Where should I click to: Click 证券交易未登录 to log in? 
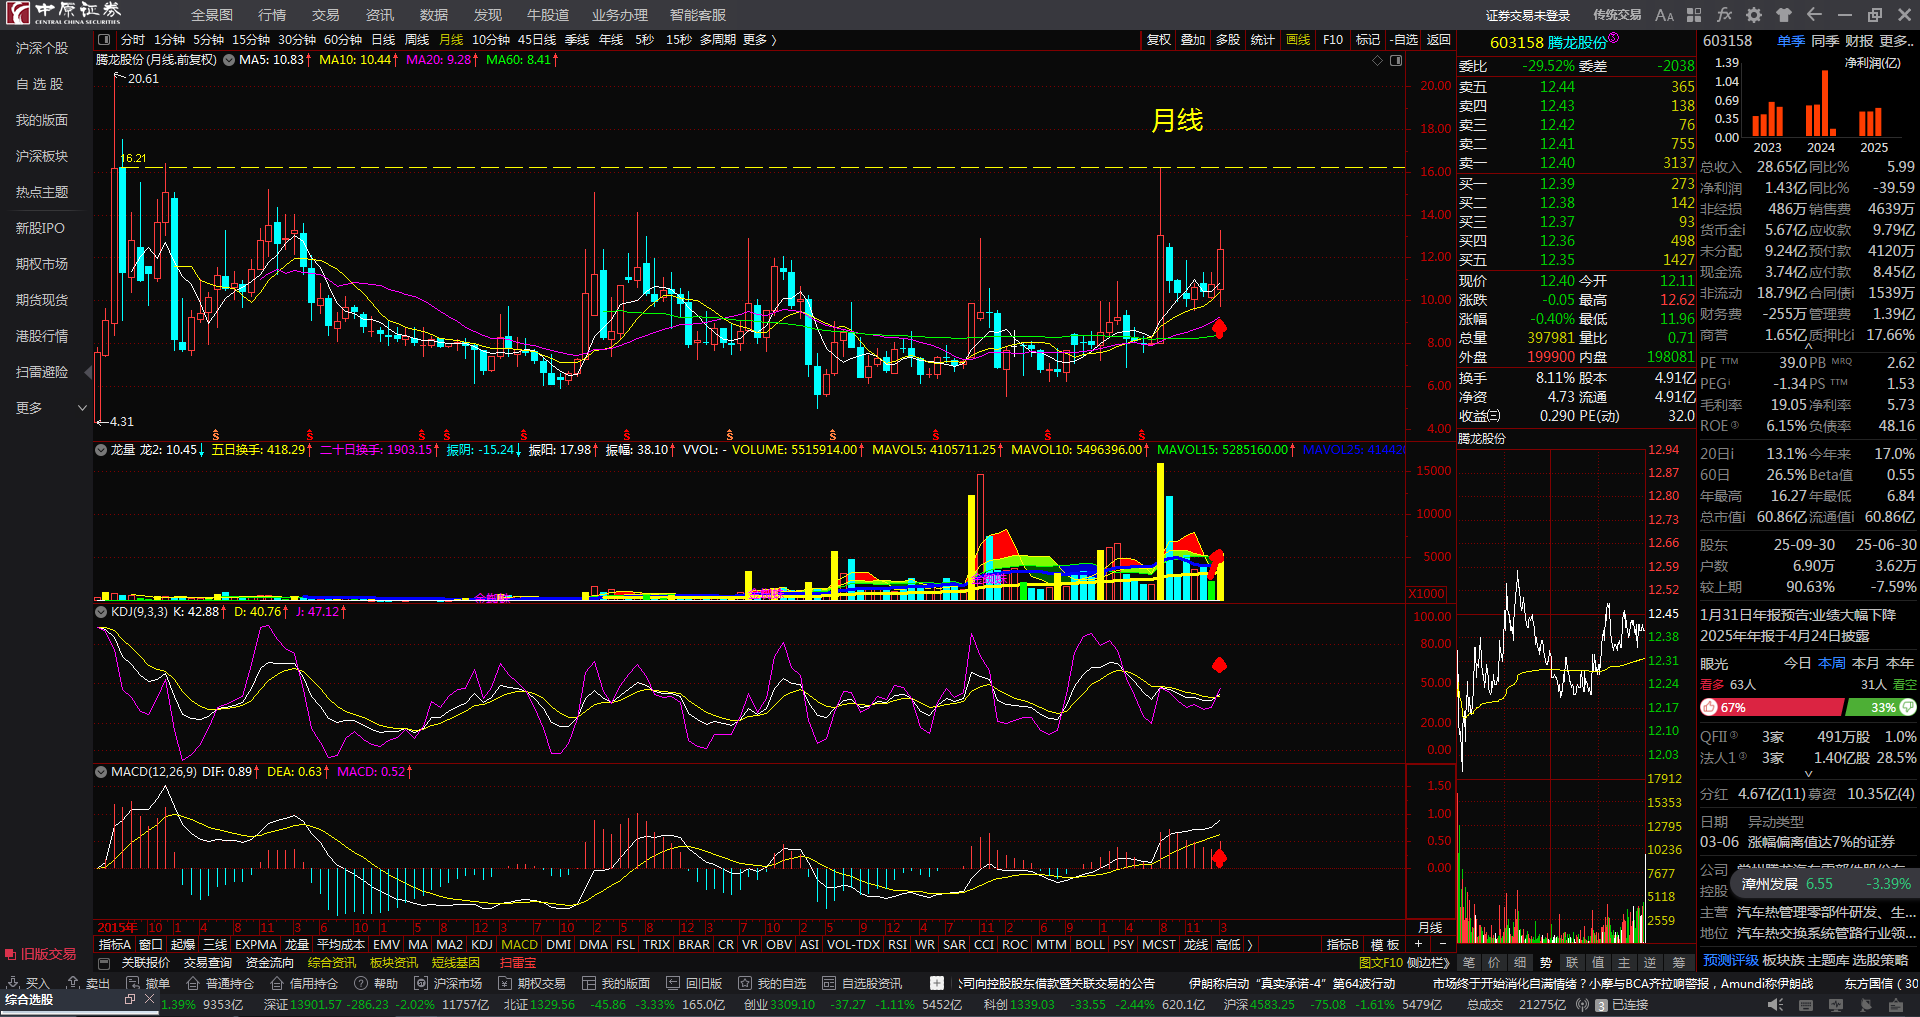coord(1528,15)
